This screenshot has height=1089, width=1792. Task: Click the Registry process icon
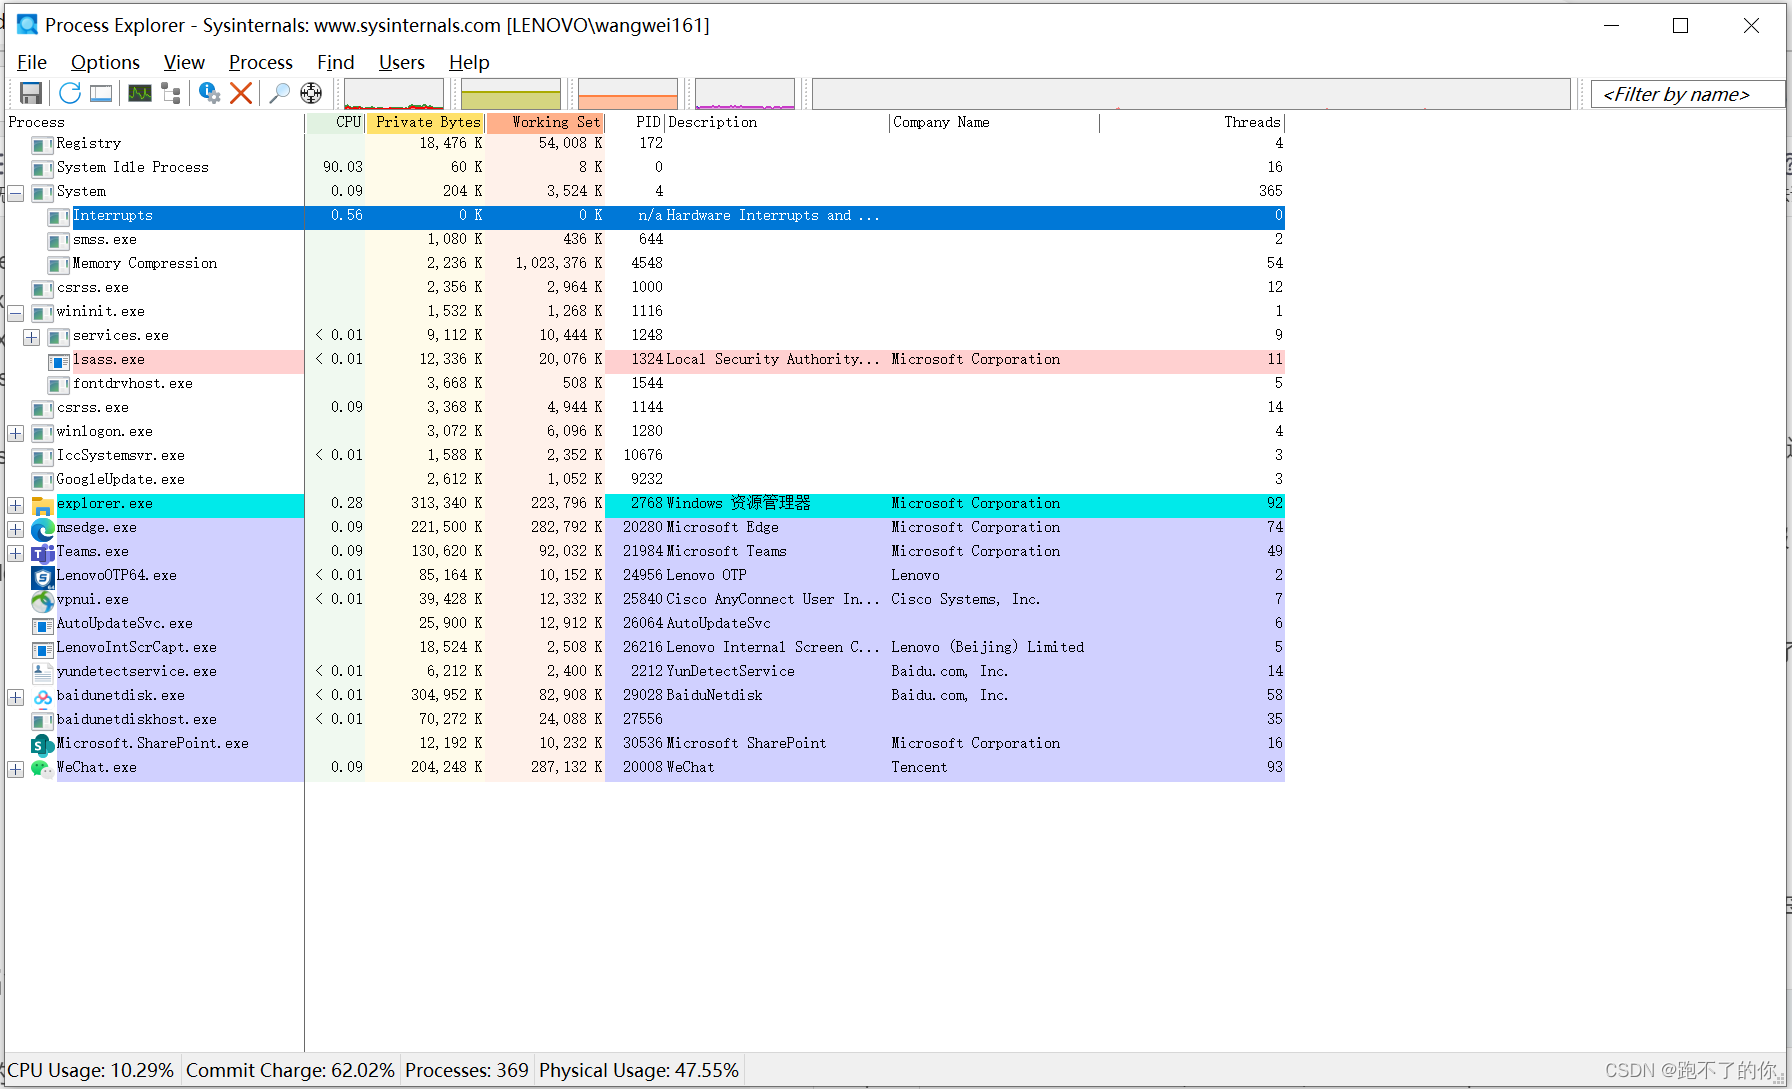pos(42,145)
